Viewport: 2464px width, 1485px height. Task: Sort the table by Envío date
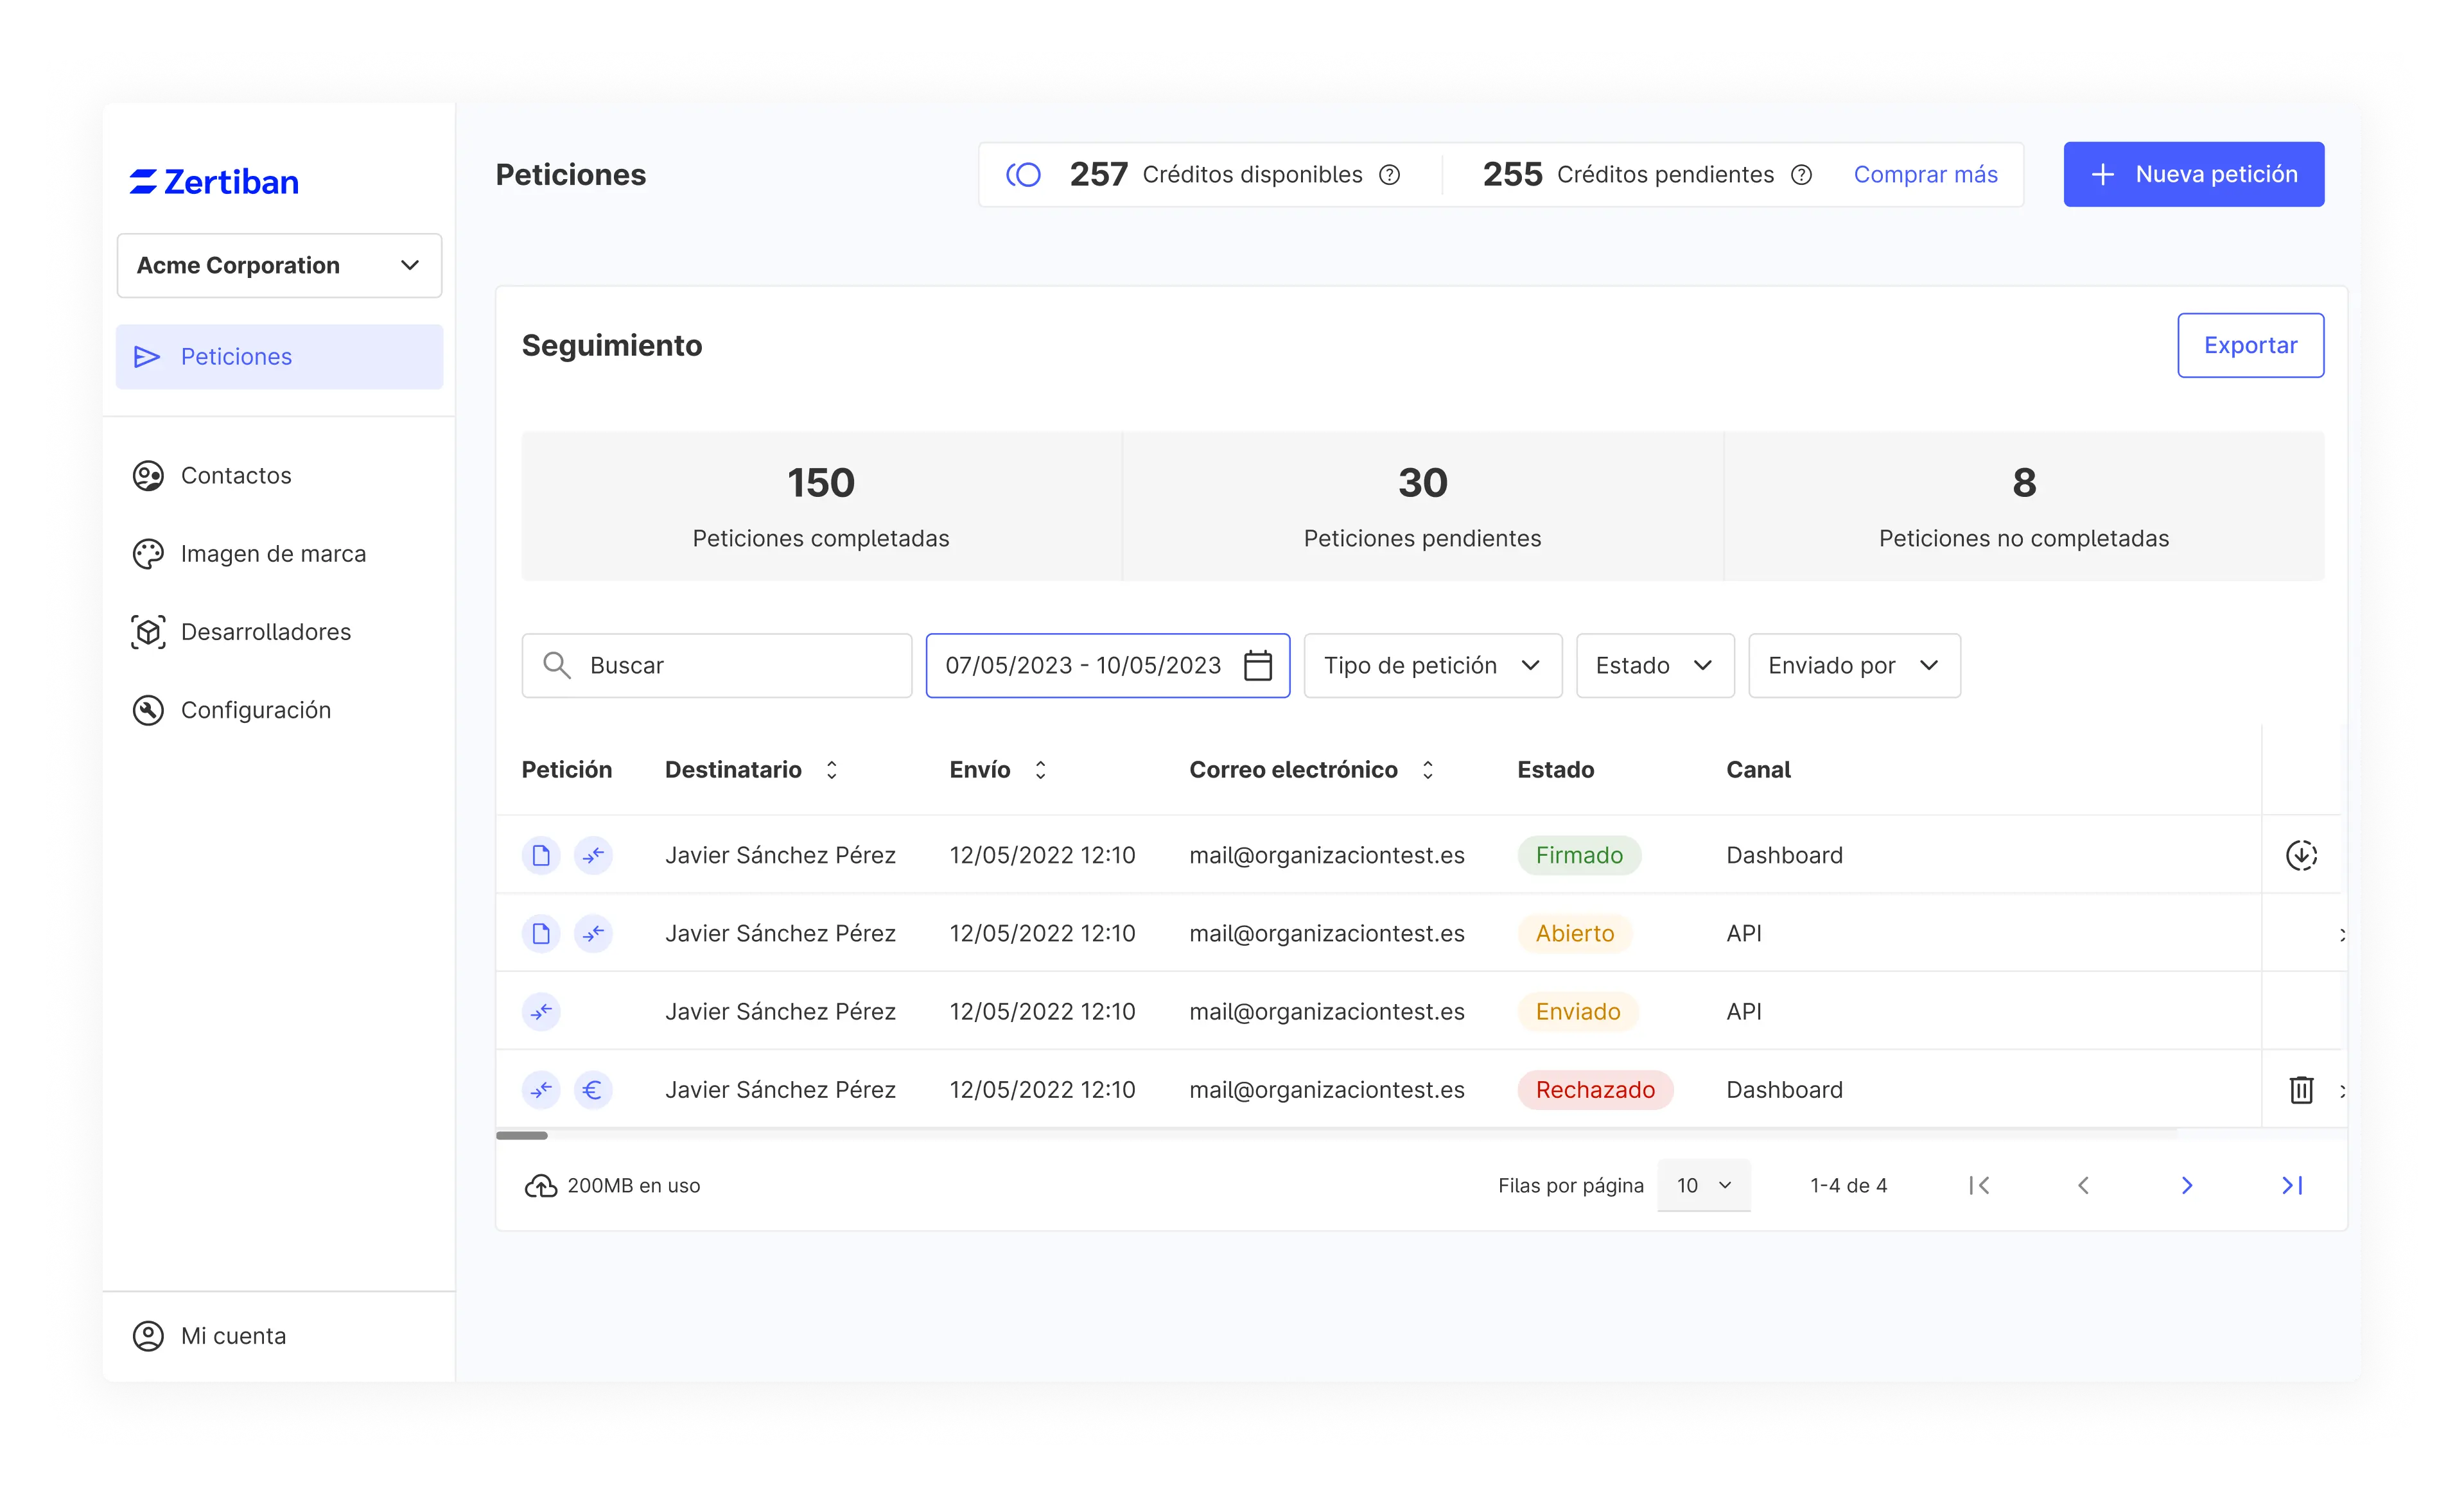coord(1040,769)
